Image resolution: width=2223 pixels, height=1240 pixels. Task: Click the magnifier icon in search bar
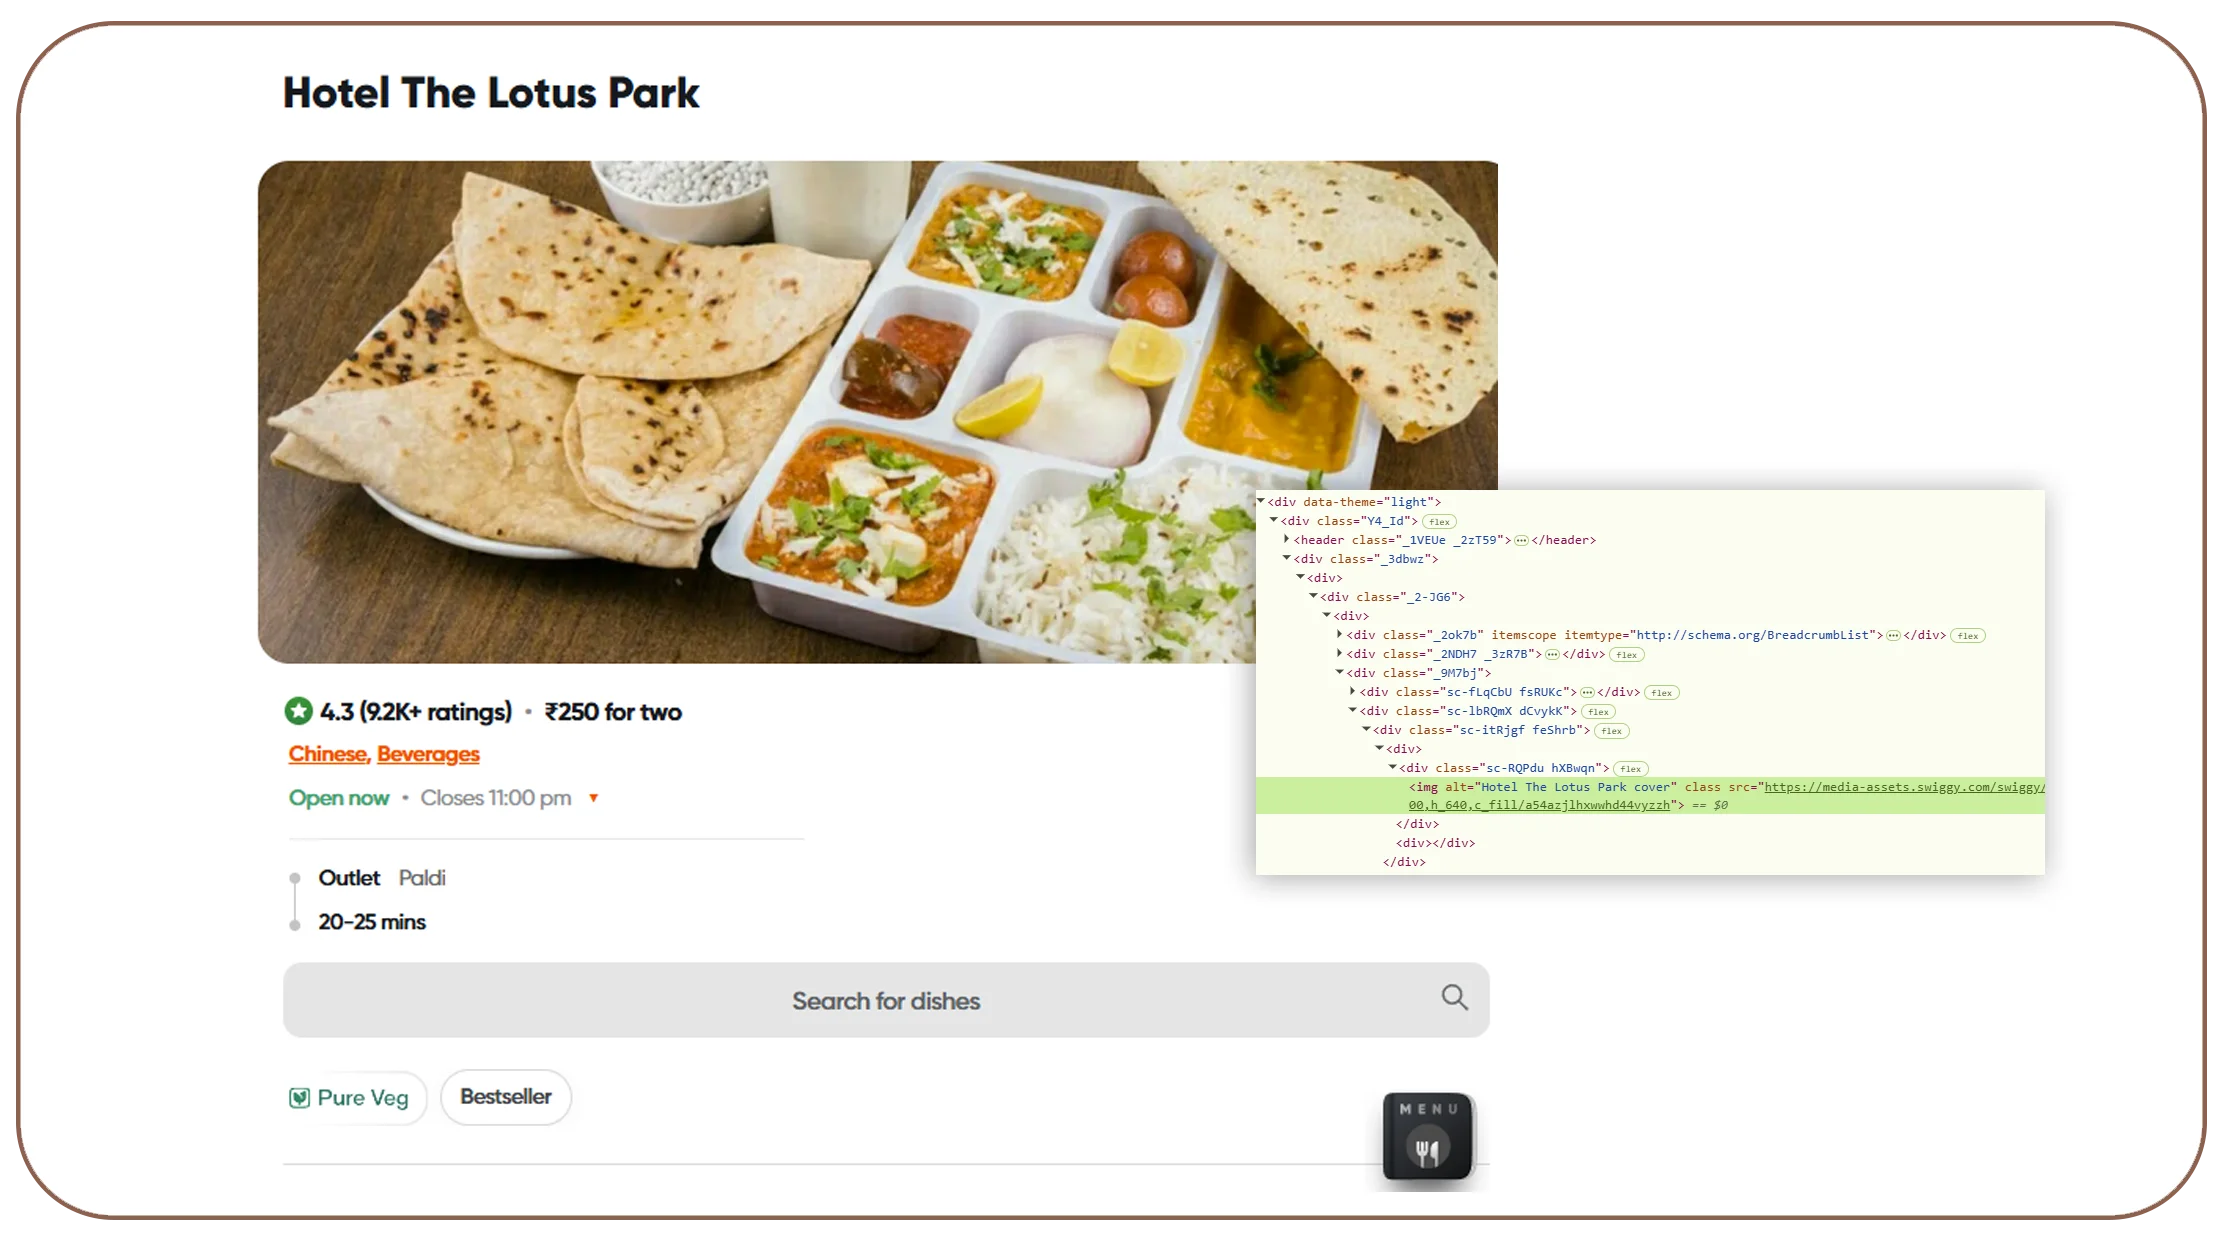click(x=1454, y=997)
